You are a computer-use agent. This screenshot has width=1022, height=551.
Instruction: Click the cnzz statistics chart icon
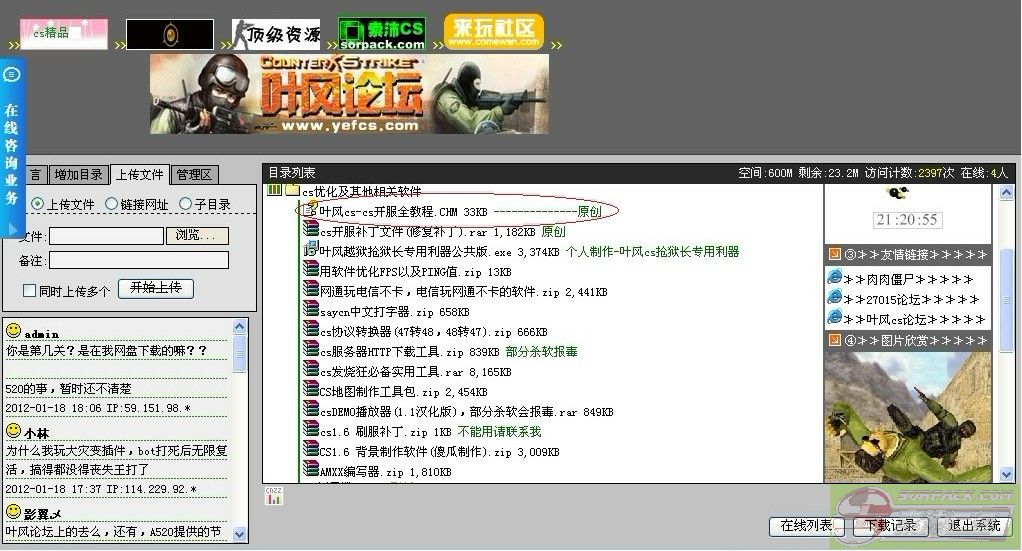[273, 496]
